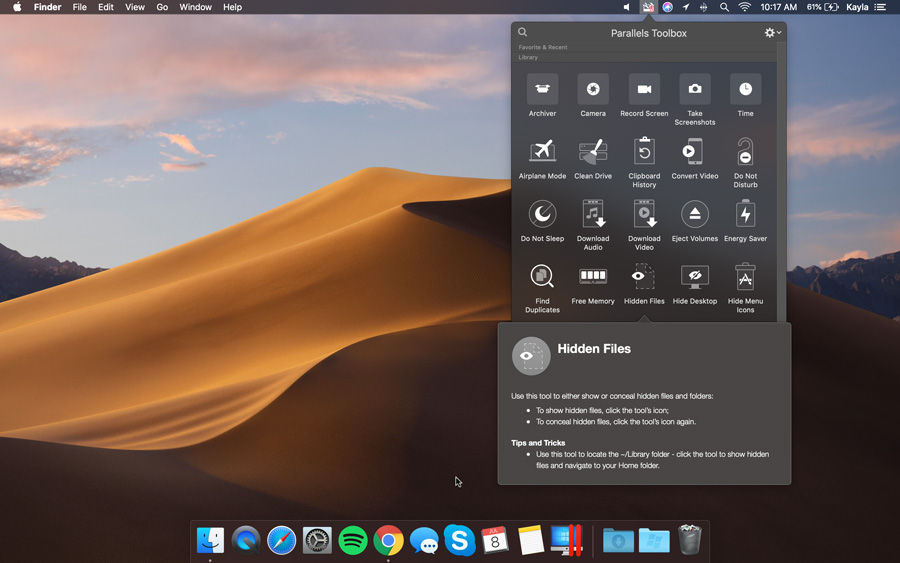The image size is (900, 563).
Task: Run the Clean Drive tool
Action: tap(593, 159)
